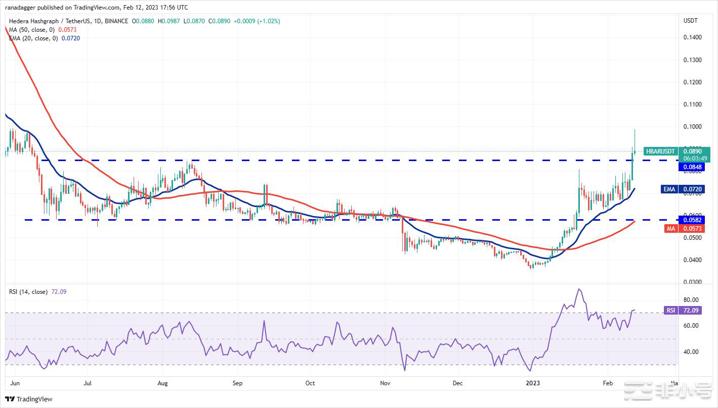Click the Aug label on time axis
Viewport: 718px width, 408px height.
[x=163, y=381]
